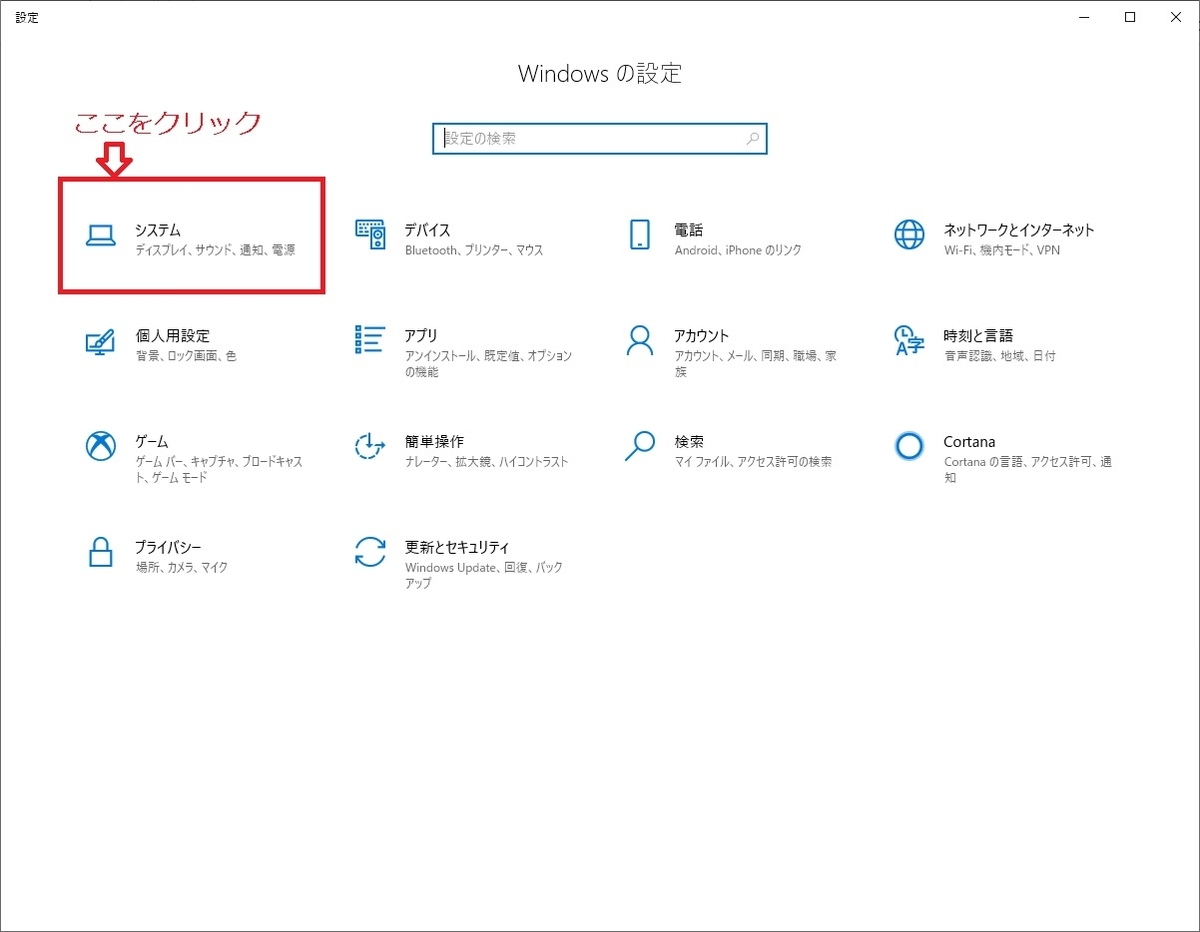
Task: Click the Cortana circle icon
Action: 909,446
